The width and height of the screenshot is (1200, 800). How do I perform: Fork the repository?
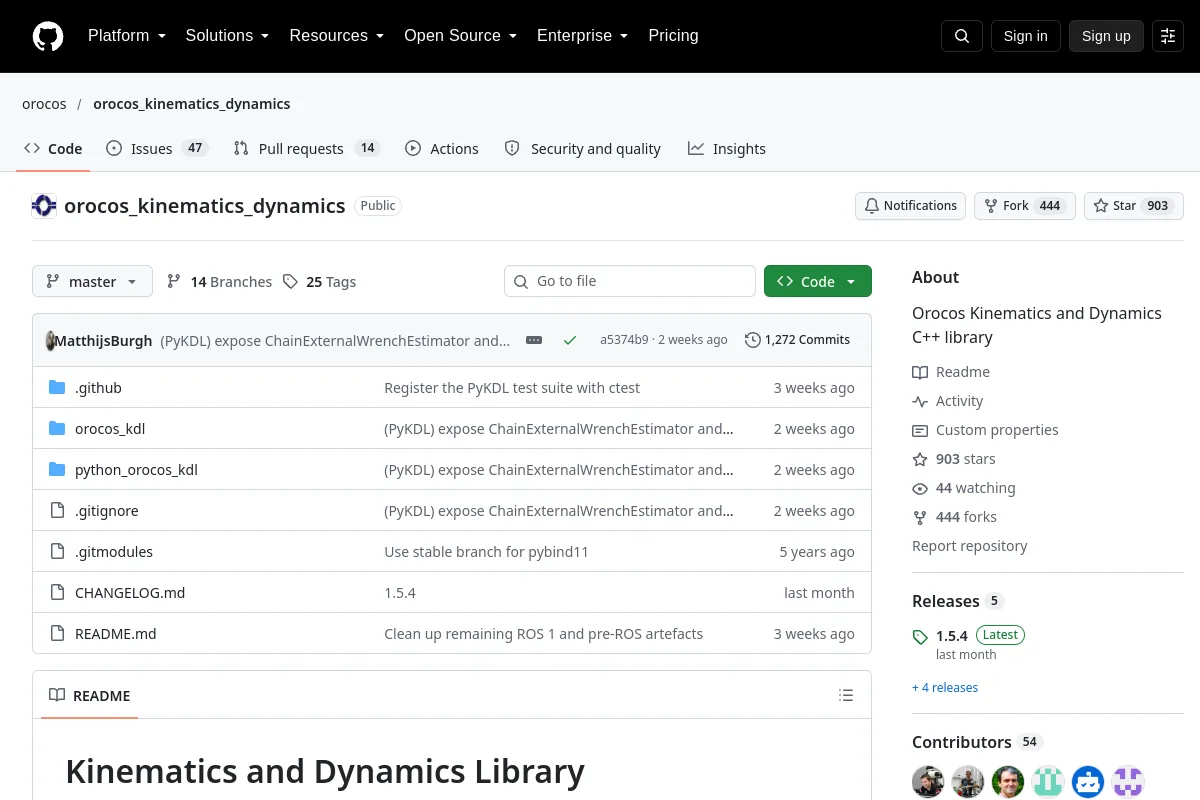pos(1024,206)
